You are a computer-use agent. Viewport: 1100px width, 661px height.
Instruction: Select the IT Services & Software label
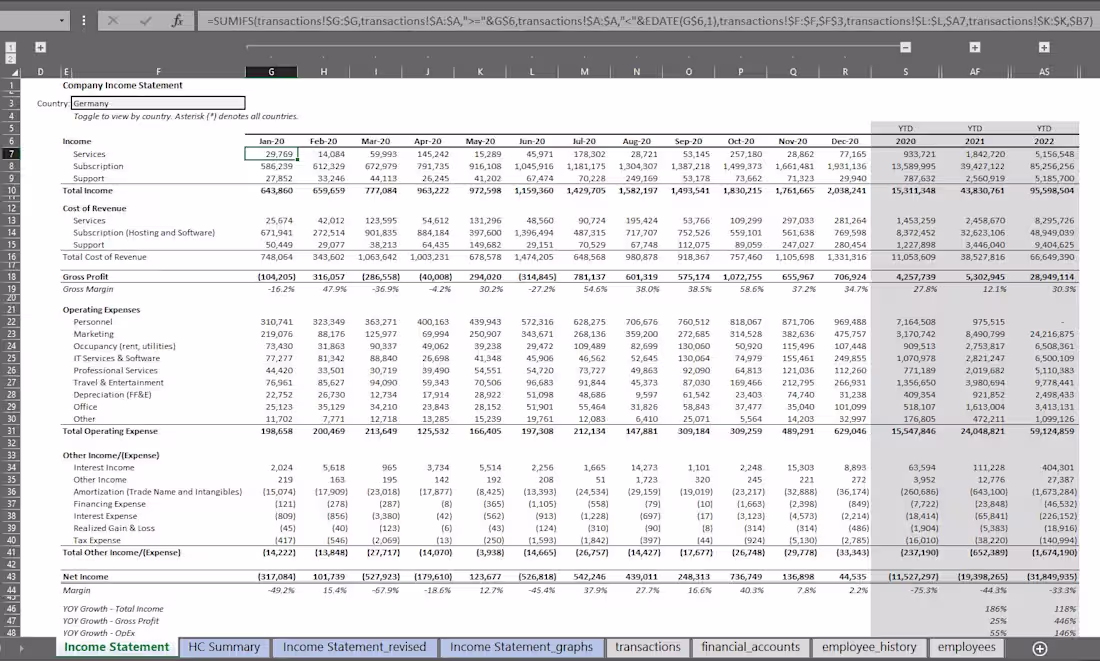point(116,359)
